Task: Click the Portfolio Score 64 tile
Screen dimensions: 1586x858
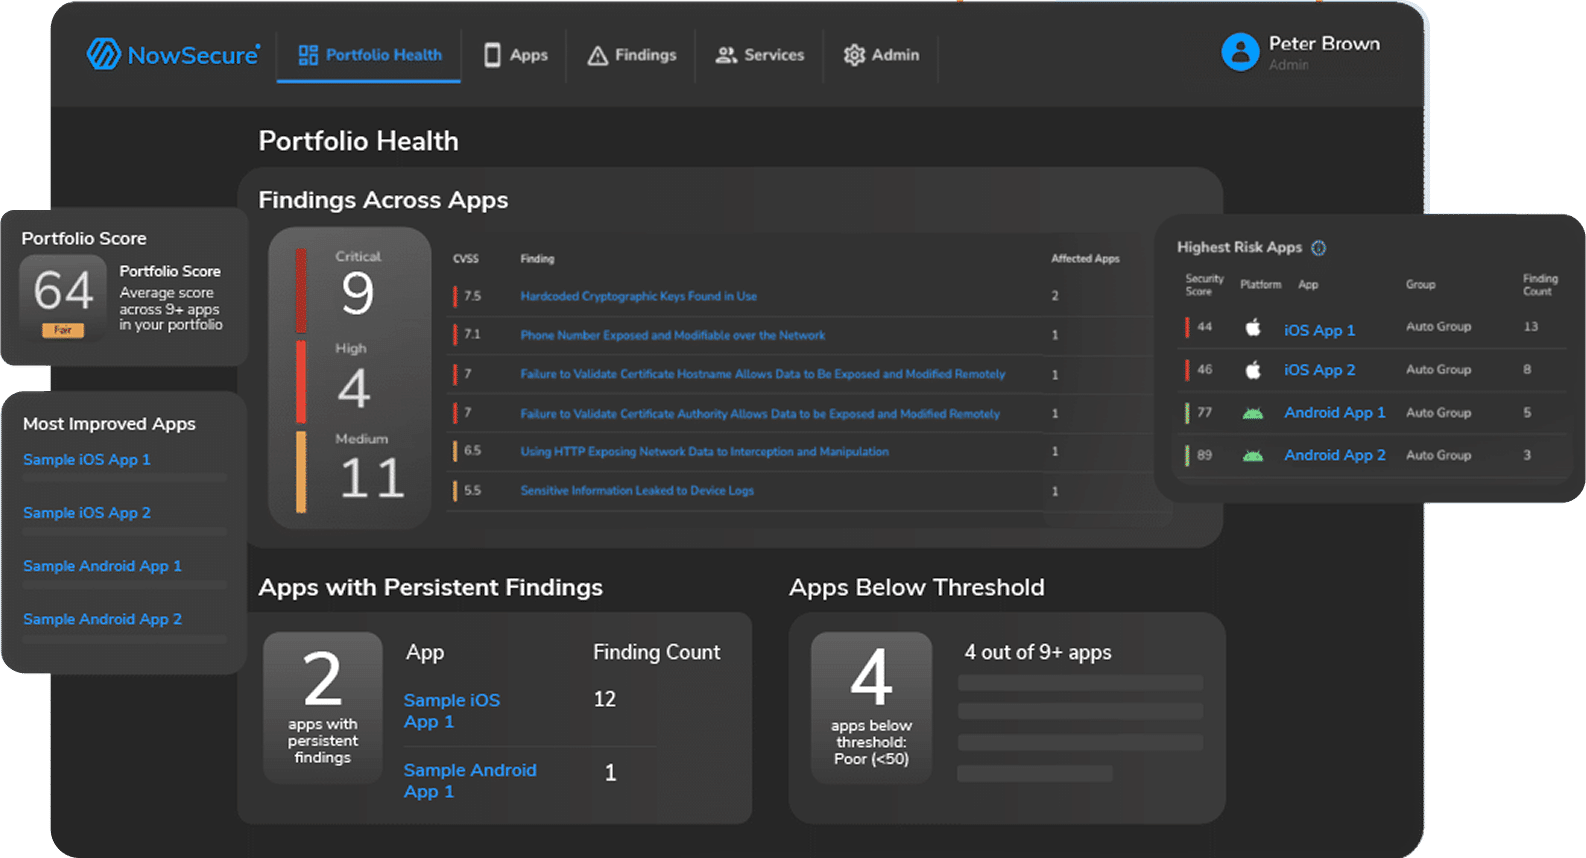Action: (x=63, y=298)
